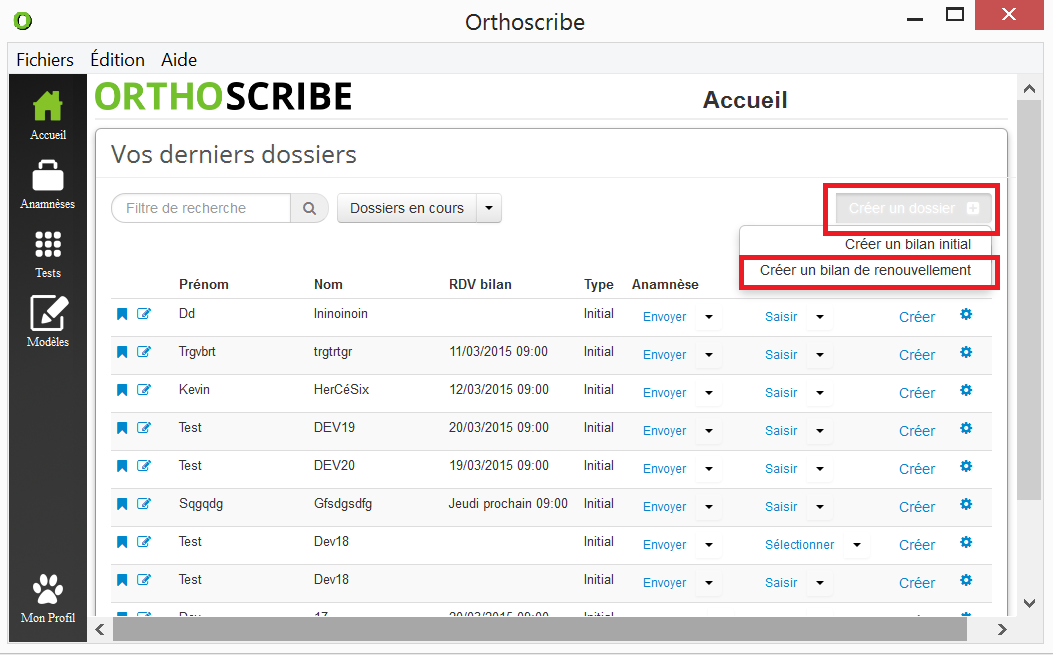This screenshot has width=1053, height=655.
Task: Expand Envoyer dropdown arrow in Trgvbrt row
Action: [708, 355]
